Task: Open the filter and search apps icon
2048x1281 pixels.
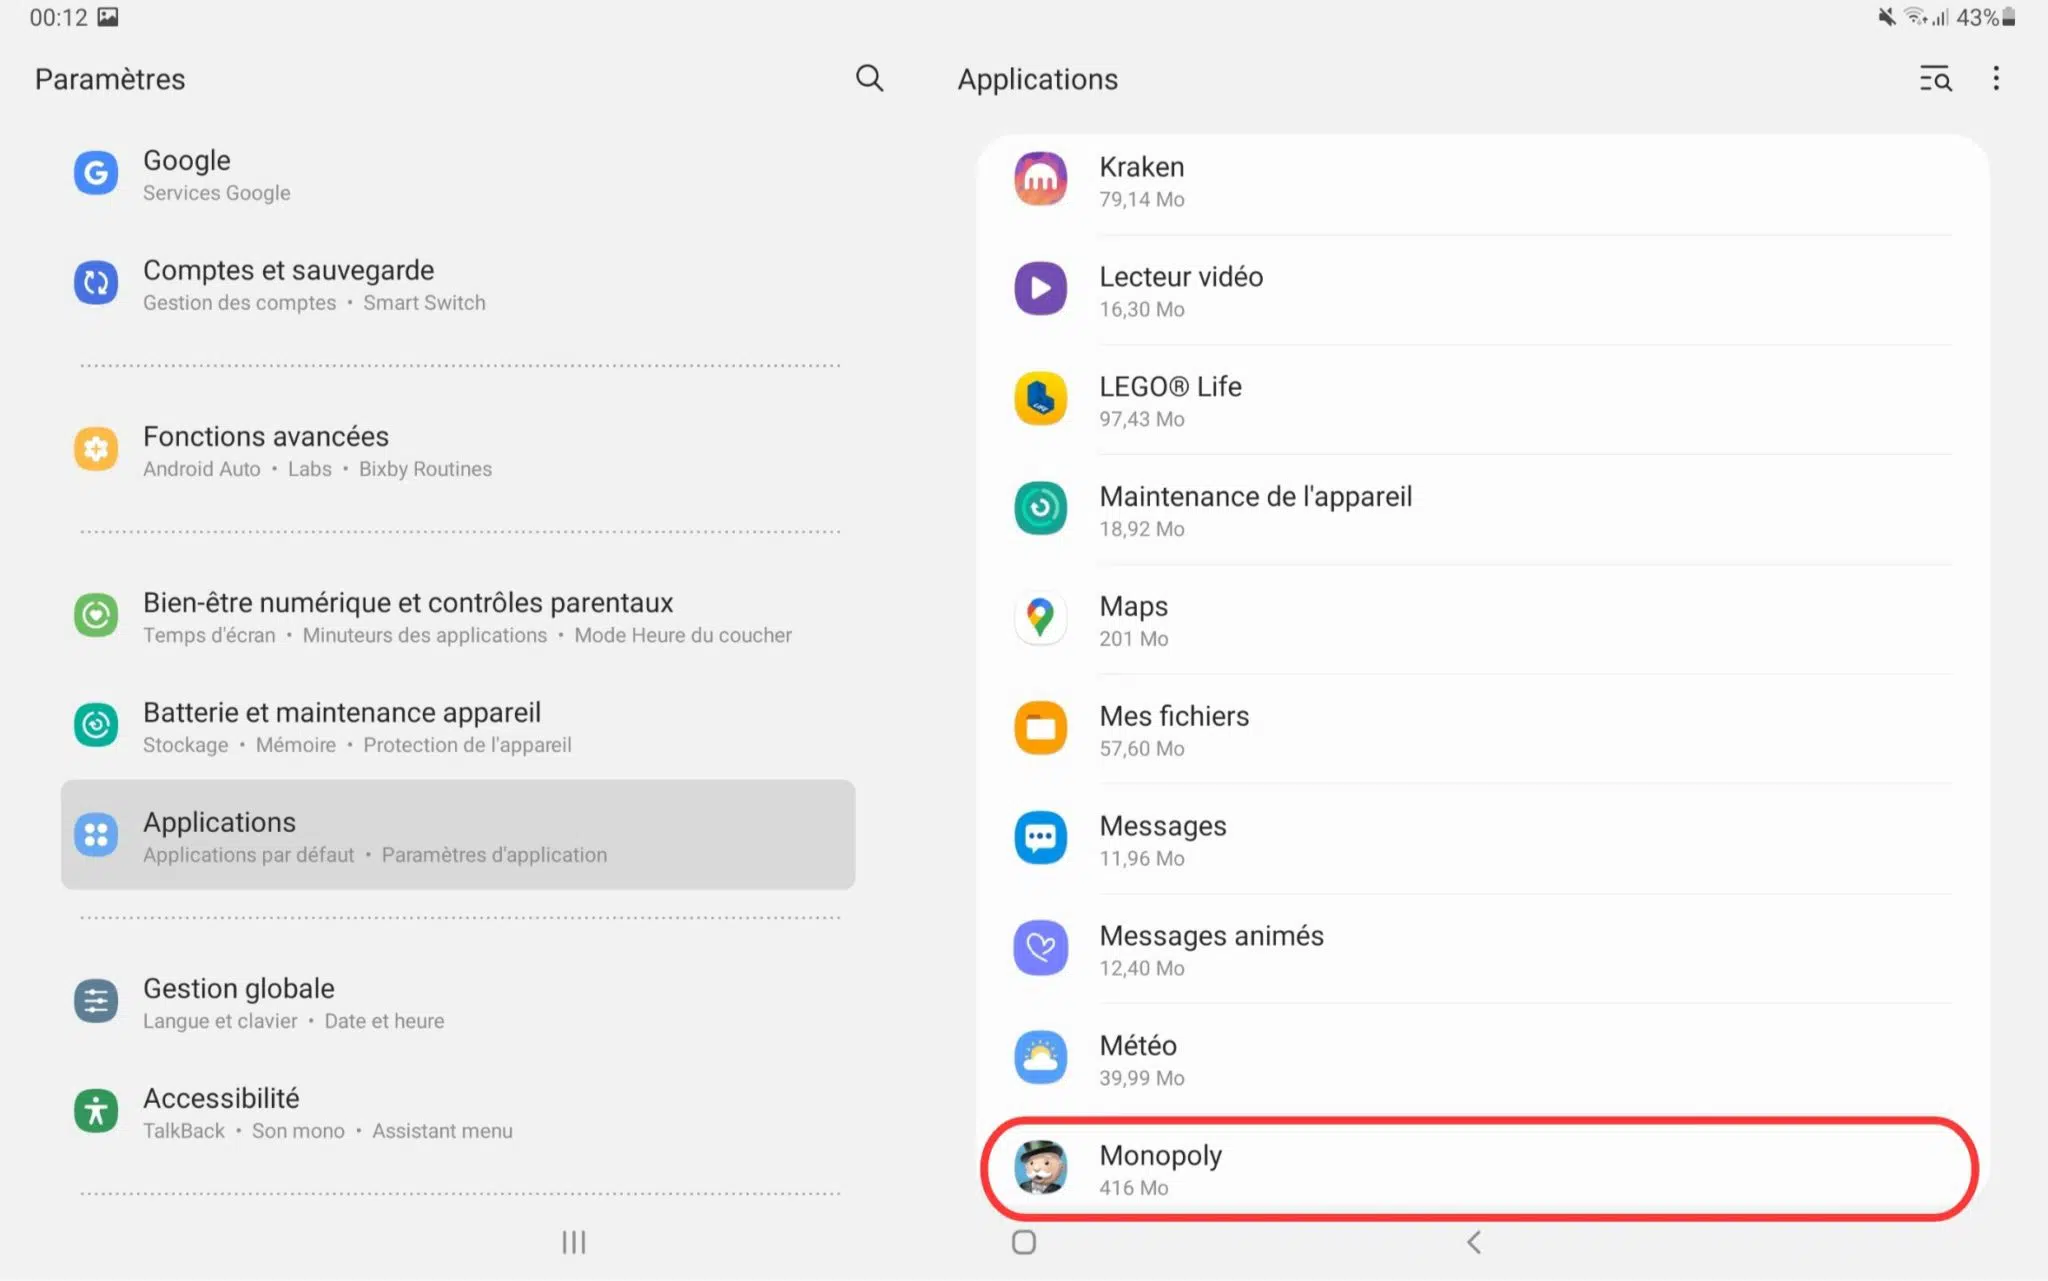Action: pos(1935,78)
